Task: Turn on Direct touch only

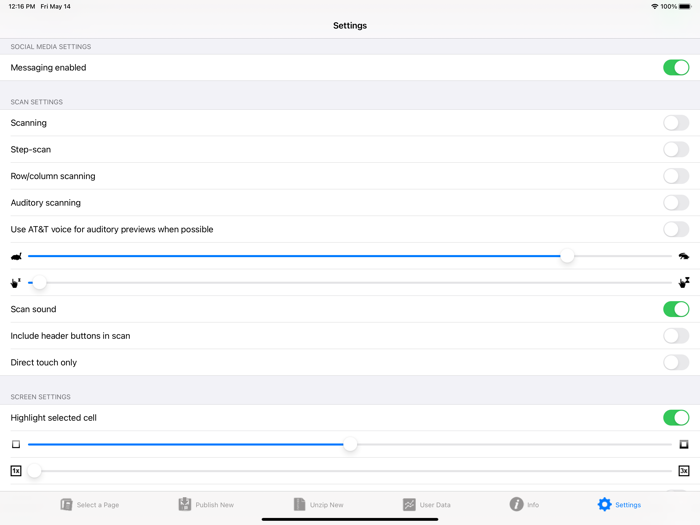Action: click(676, 362)
